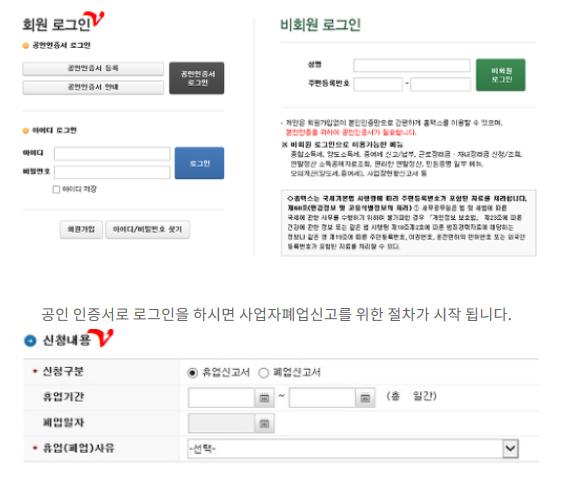Click the orange bullet beside 아이디 로그인
The height and width of the screenshot is (481, 561).
[26, 131]
